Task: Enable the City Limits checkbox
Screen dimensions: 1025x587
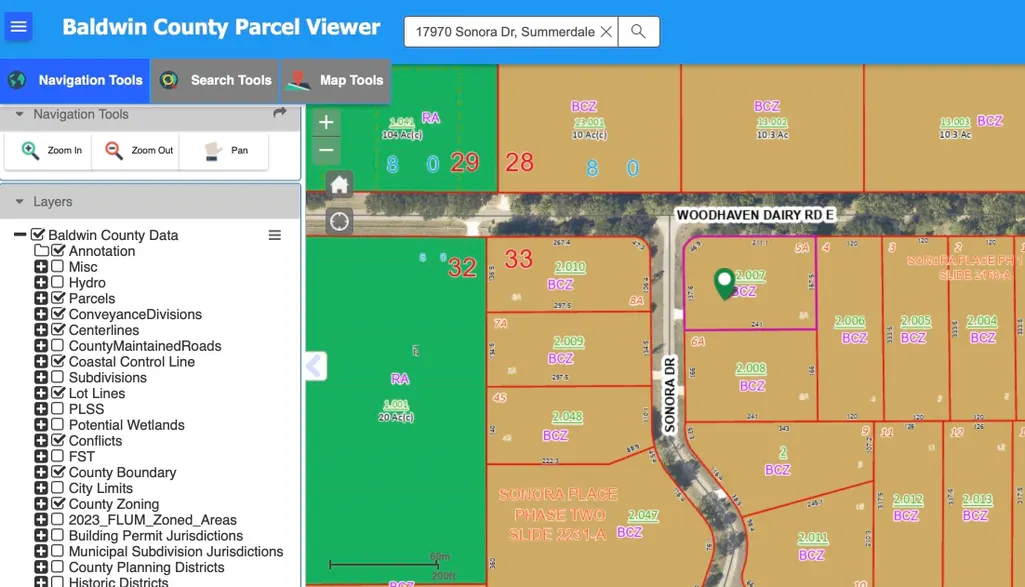Action: [58, 488]
